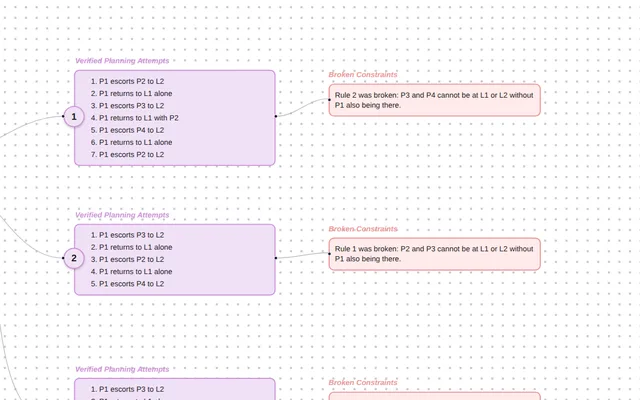
Task: Select step '4. P1 returns to L1 with P2'
Action: click(135, 118)
